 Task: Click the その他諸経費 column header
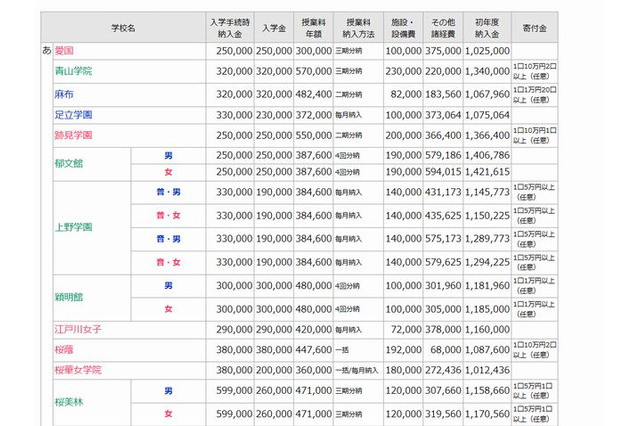click(443, 28)
